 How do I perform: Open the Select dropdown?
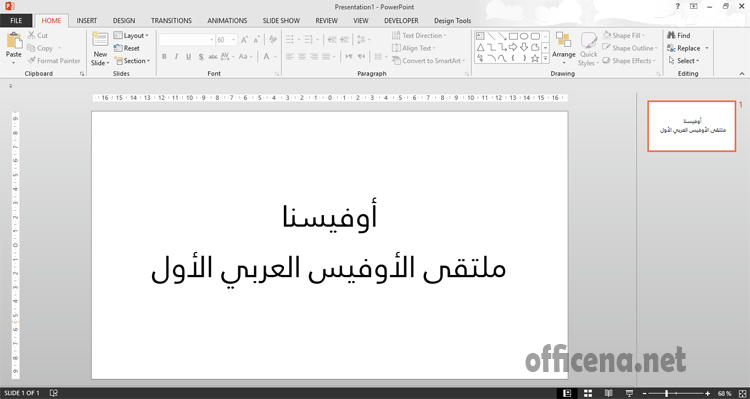[x=684, y=61]
